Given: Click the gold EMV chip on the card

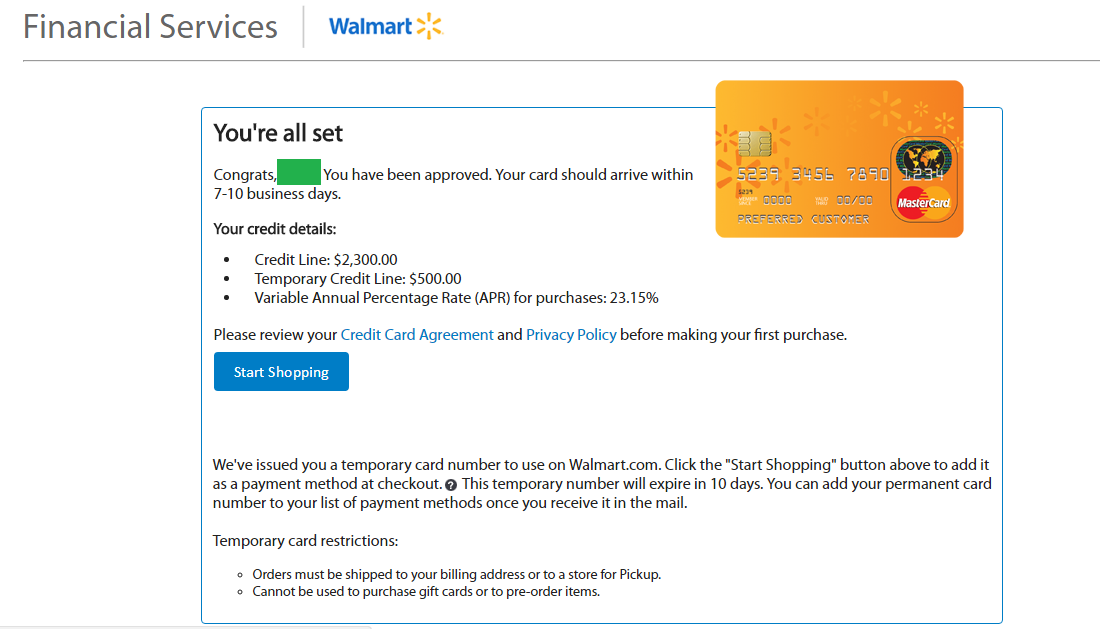Looking at the screenshot, I should coord(754,144).
